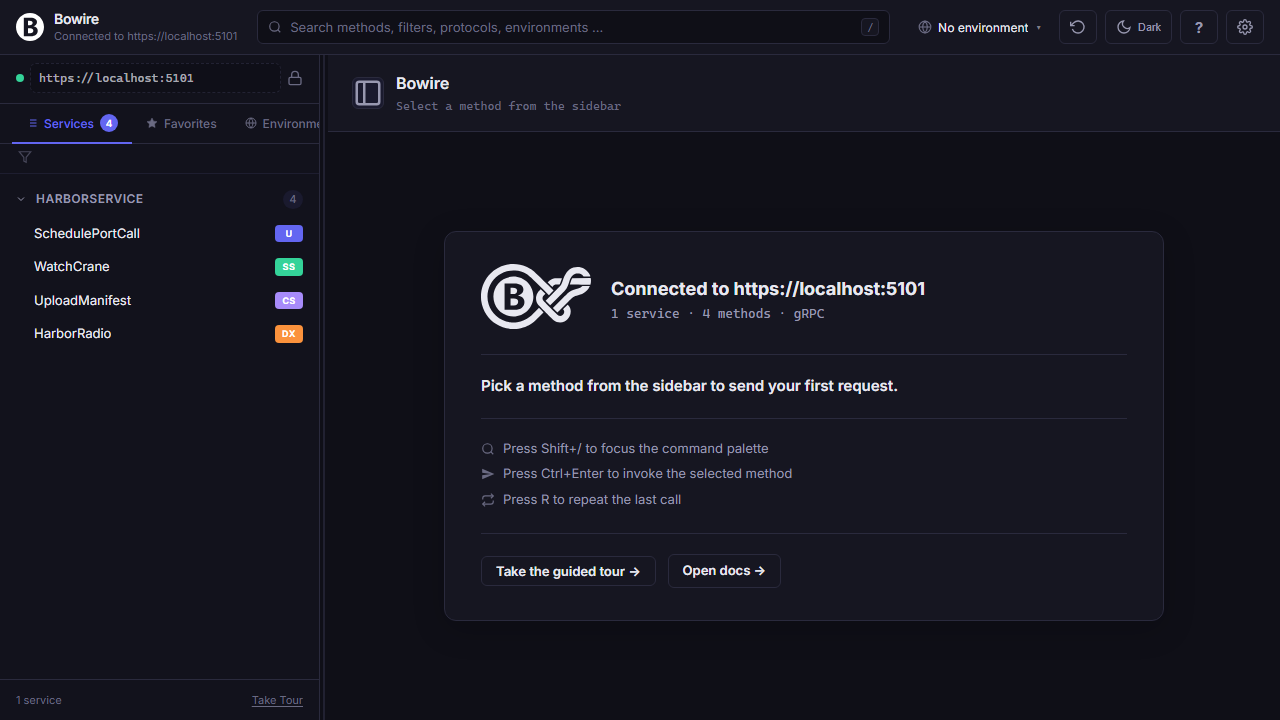This screenshot has height=720, width=1280.
Task: Click the '1 service · 4 methods · gRPC' text
Action: point(718,314)
